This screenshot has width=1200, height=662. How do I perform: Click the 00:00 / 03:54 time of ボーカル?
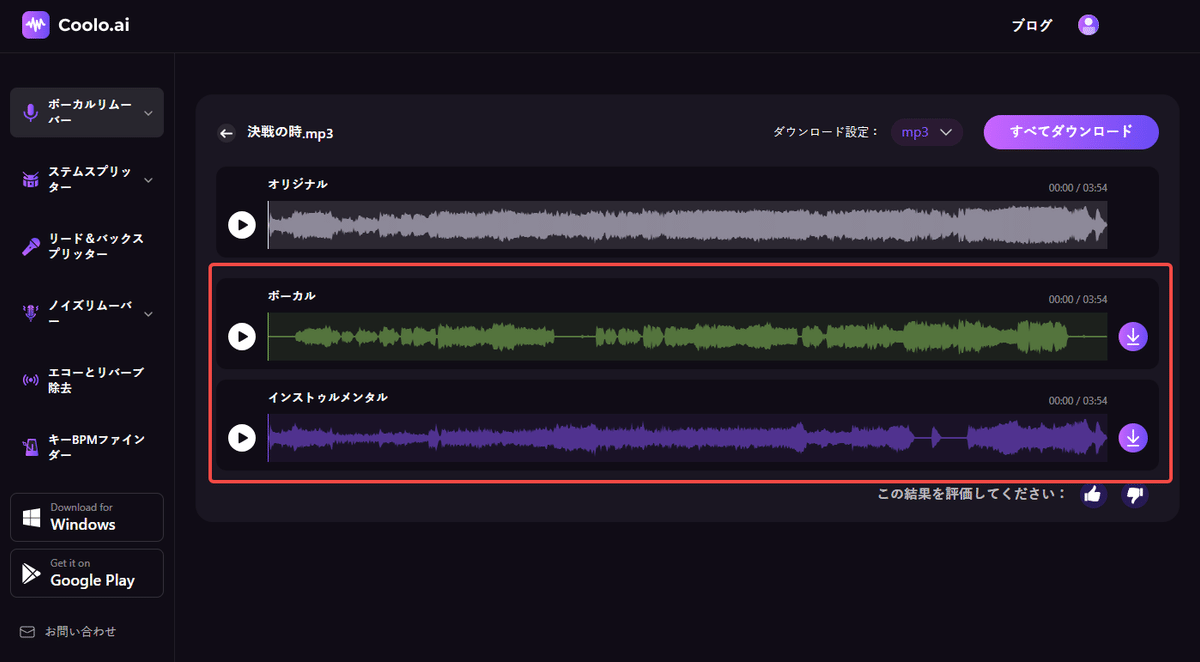(x=1078, y=299)
